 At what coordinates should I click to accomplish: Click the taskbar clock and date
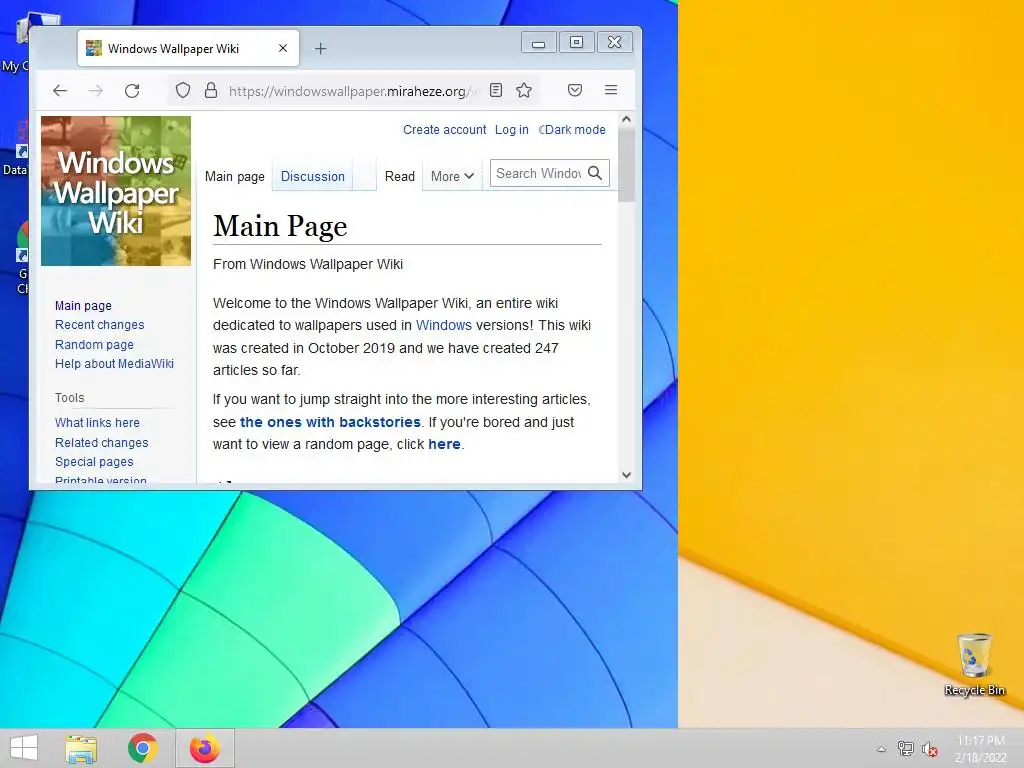pos(981,749)
